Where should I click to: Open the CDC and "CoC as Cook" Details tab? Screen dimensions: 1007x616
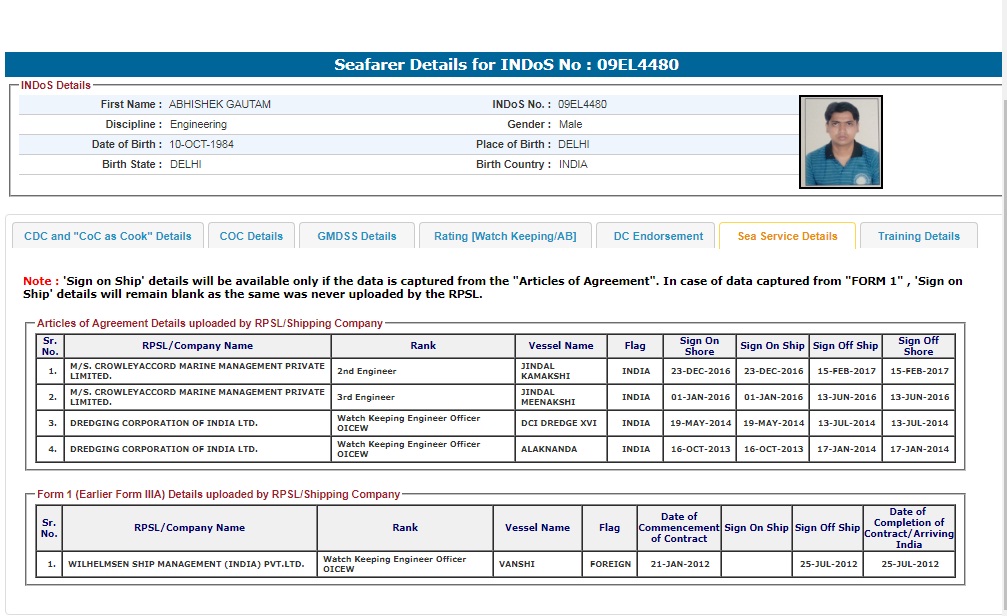point(107,236)
